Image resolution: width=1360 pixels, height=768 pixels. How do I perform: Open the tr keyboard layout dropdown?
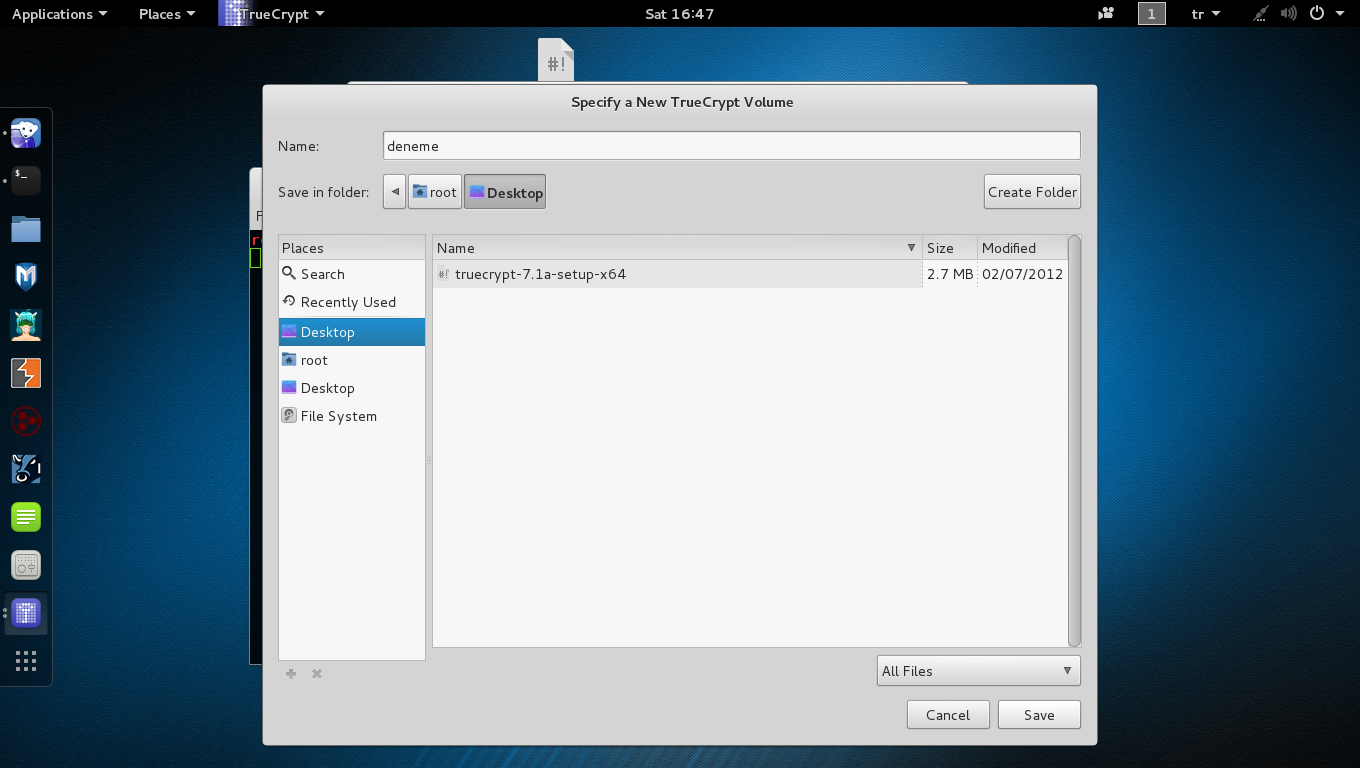coord(1205,14)
